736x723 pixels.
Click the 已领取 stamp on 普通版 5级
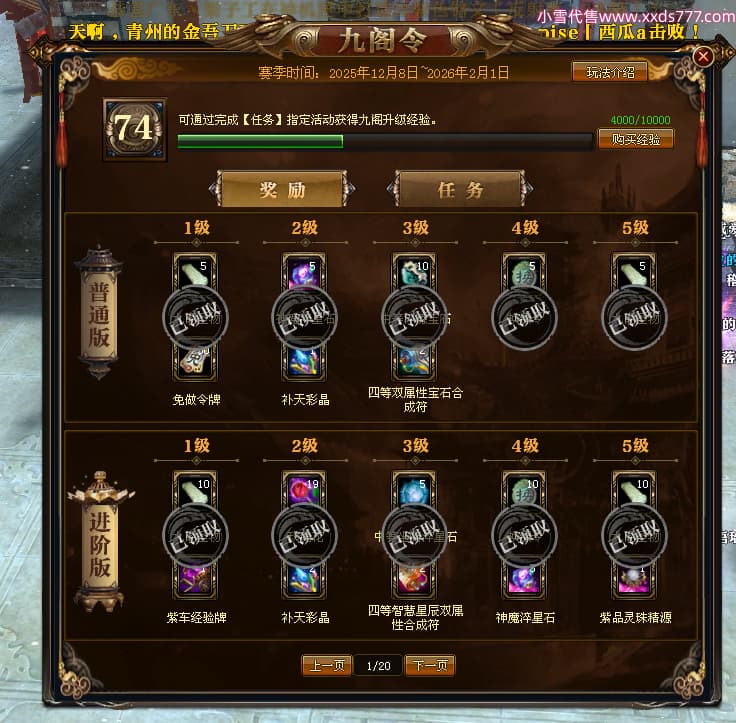point(634,318)
